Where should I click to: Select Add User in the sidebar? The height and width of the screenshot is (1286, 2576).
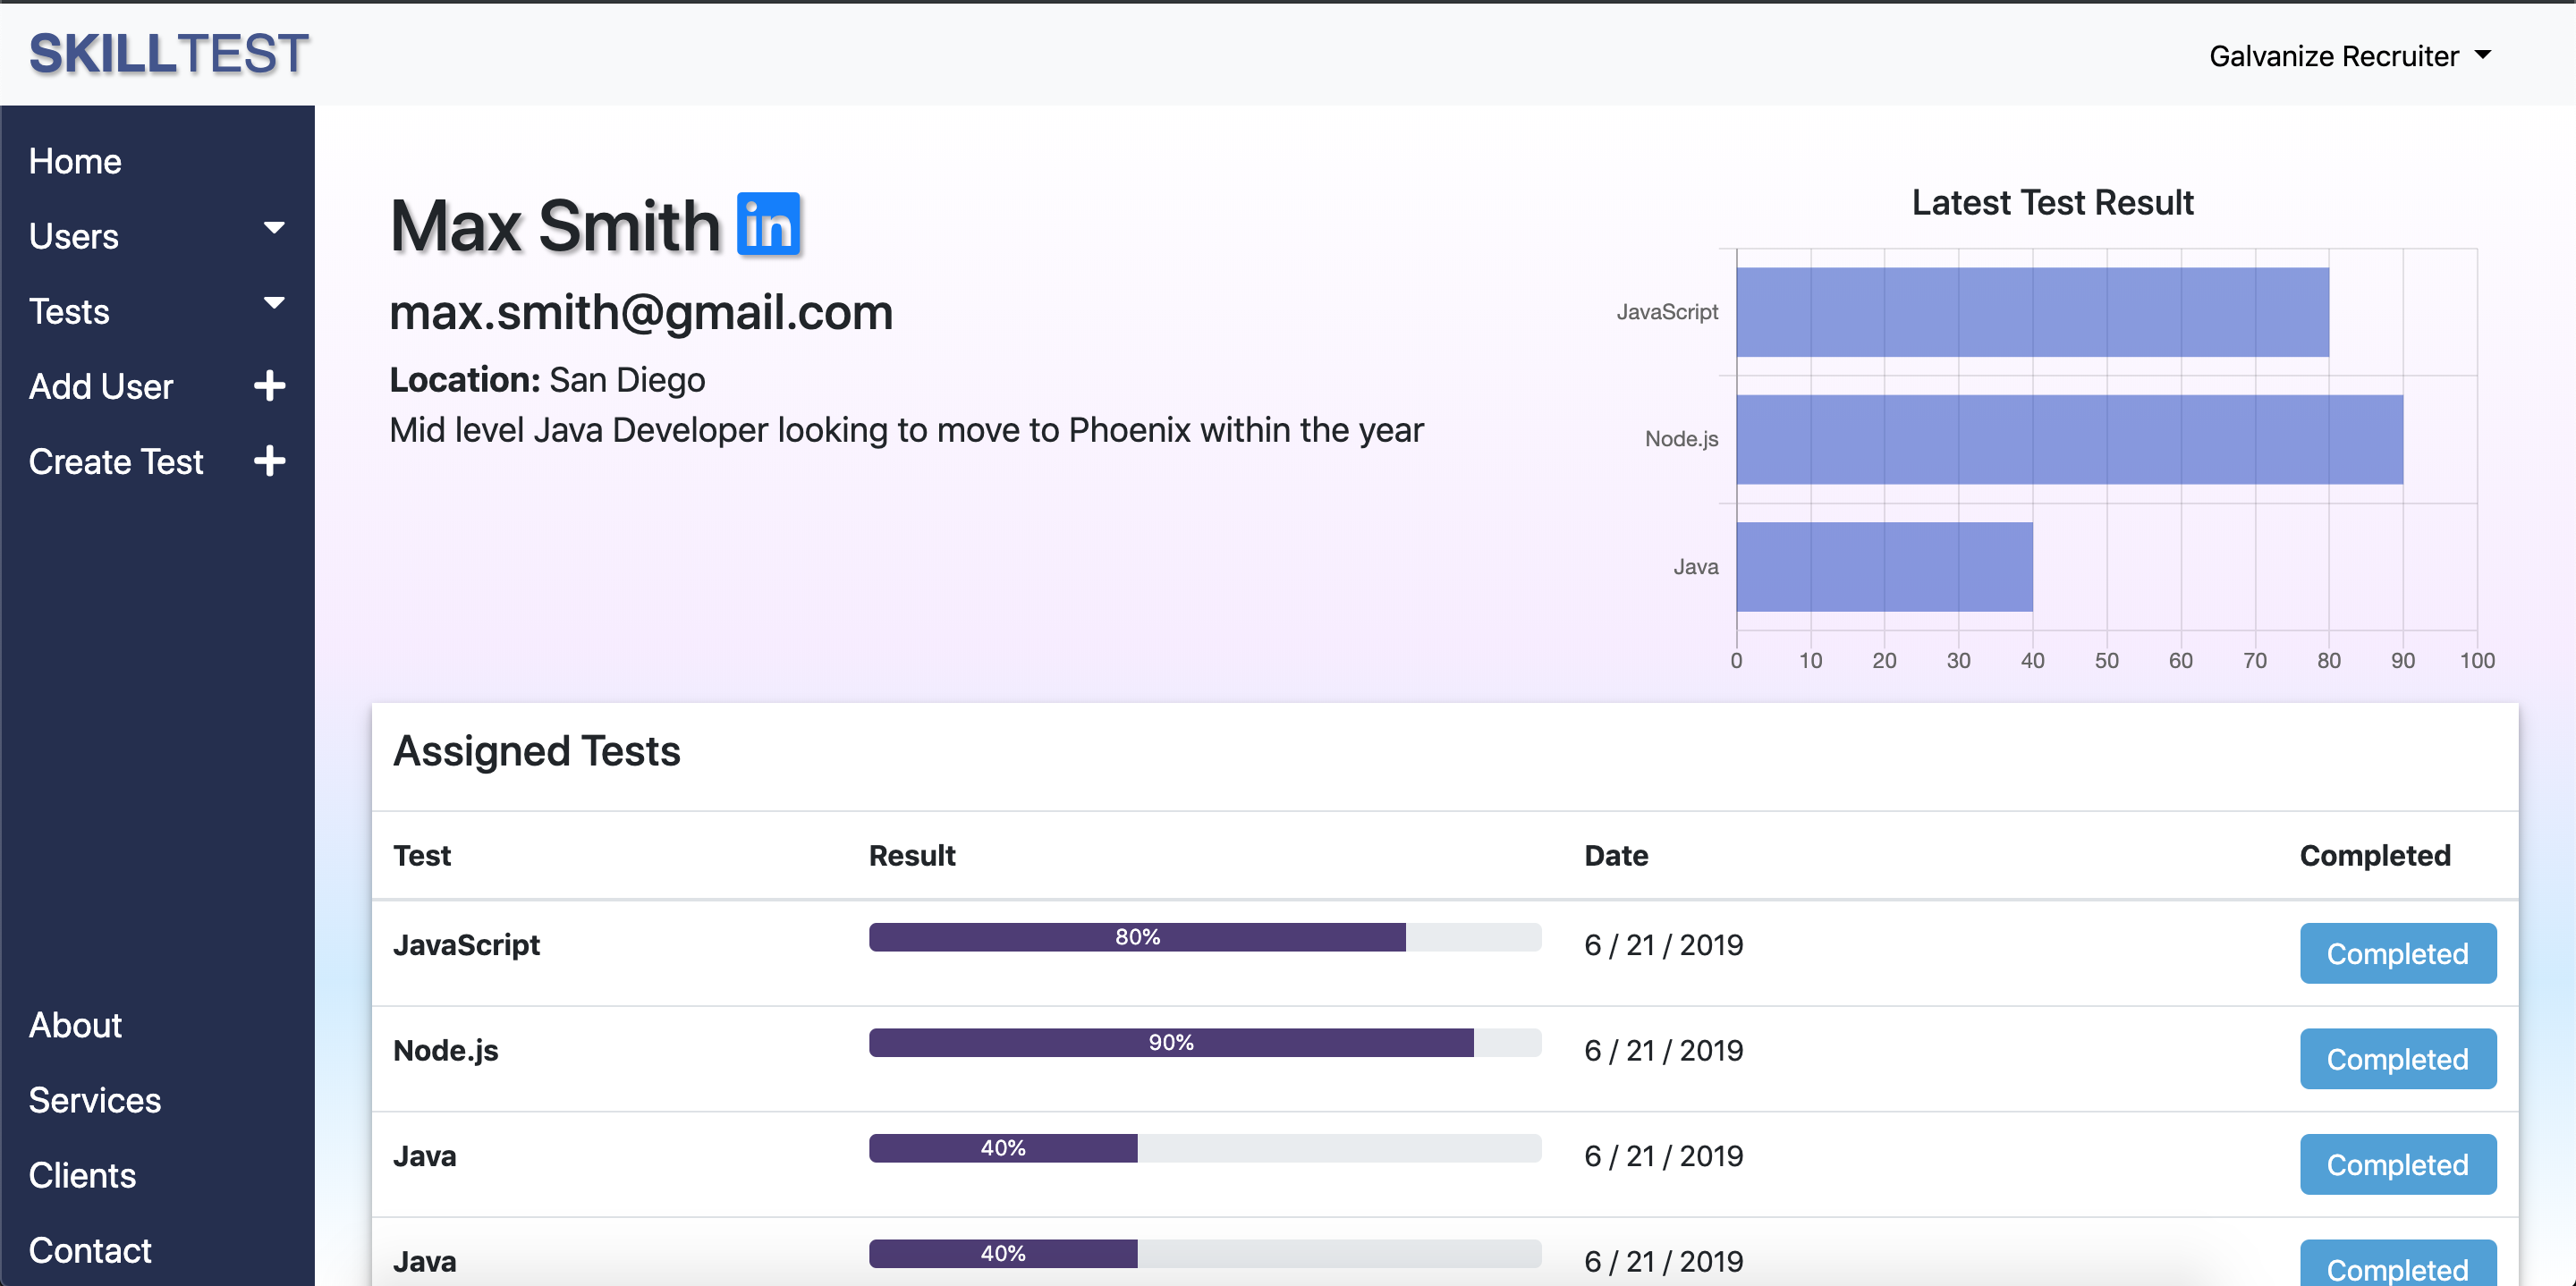click(101, 386)
